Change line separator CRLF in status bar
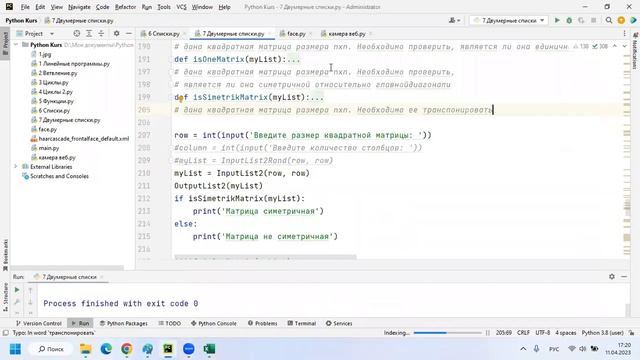This screenshot has height=360, width=640. click(523, 333)
